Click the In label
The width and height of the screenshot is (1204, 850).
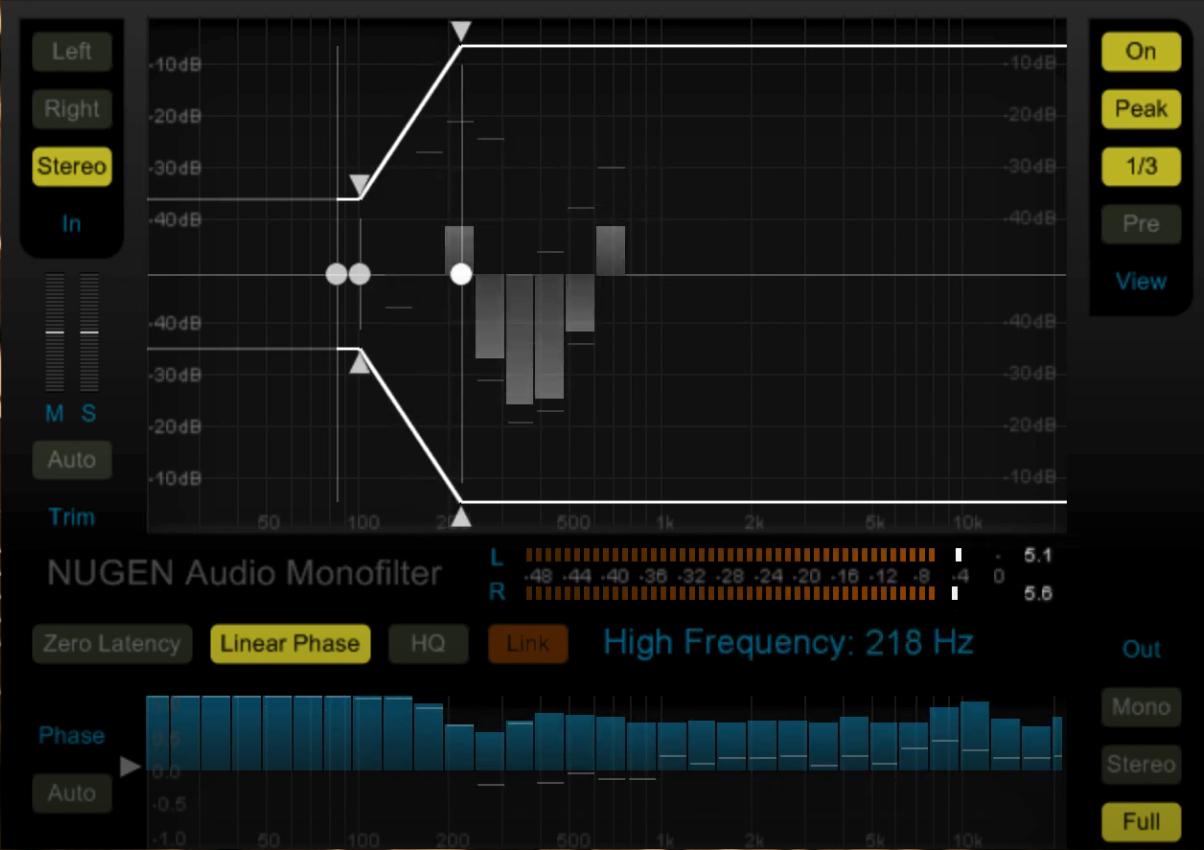[x=71, y=224]
